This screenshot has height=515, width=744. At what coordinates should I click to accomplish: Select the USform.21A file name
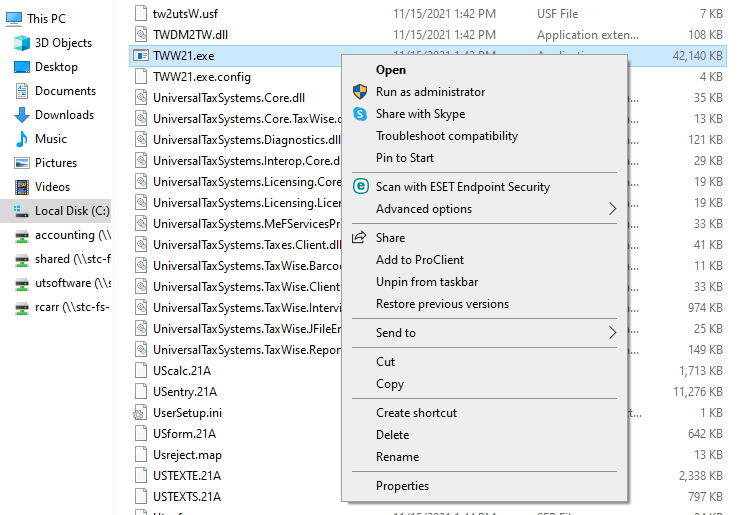[x=185, y=434]
